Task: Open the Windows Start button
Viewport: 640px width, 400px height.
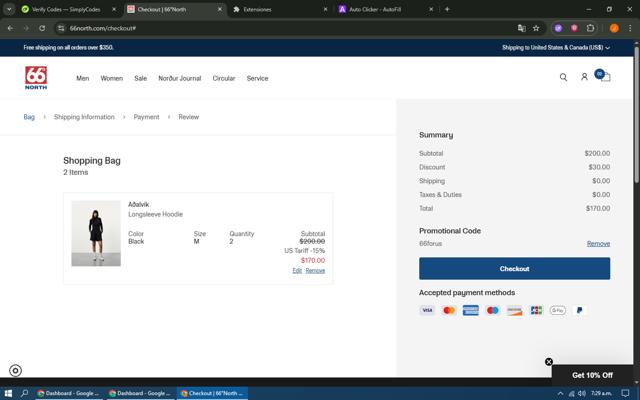Action: tap(8, 393)
